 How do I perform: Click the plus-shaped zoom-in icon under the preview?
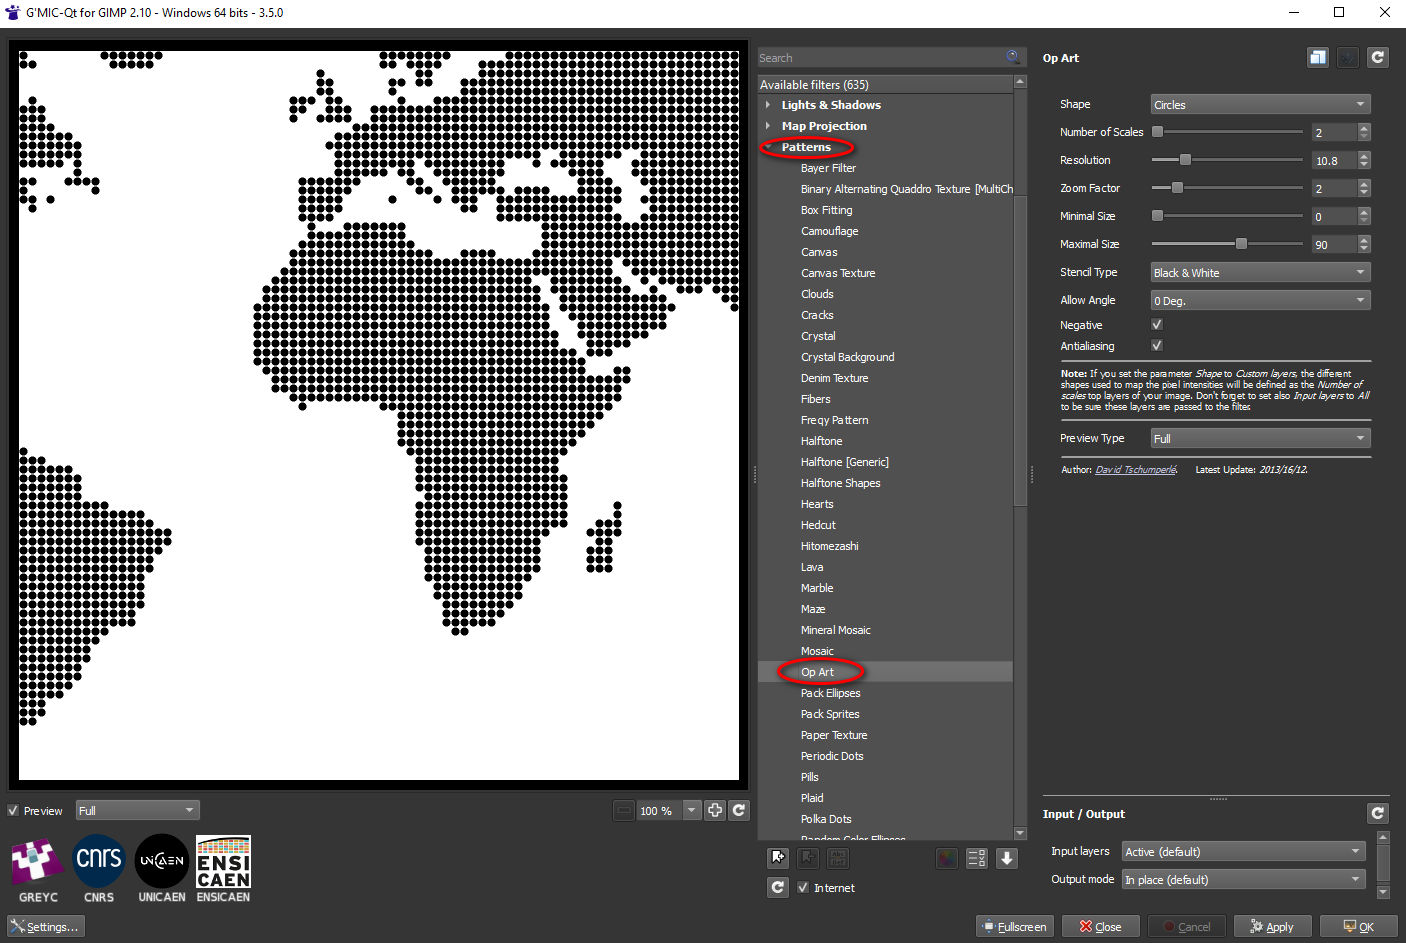[x=715, y=810]
